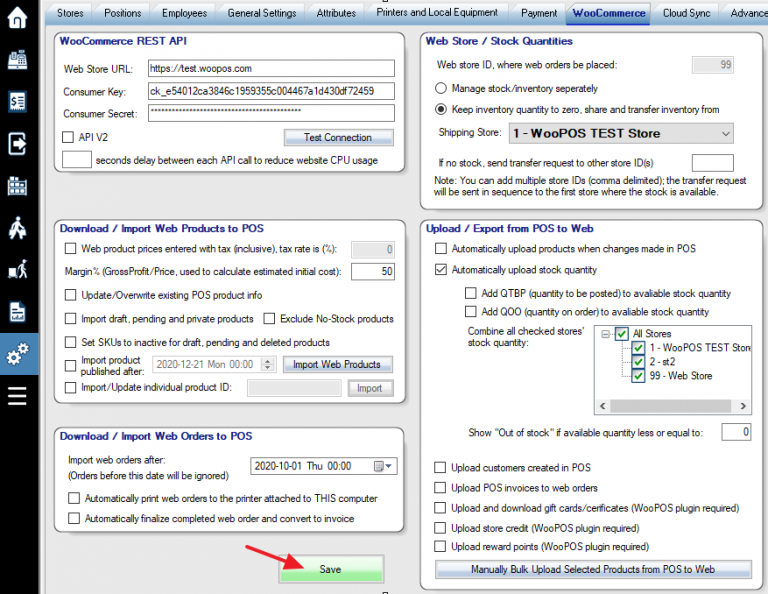Click the sign-out arrow icon
This screenshot has width=768, height=594.
click(17, 144)
